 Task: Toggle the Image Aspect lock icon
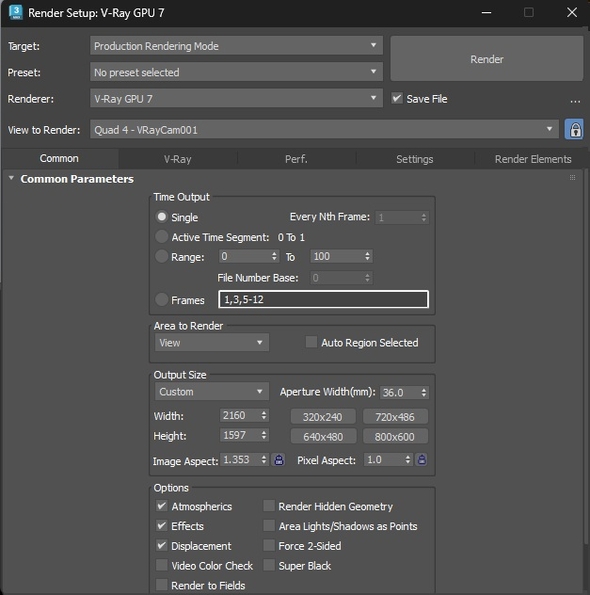279,460
